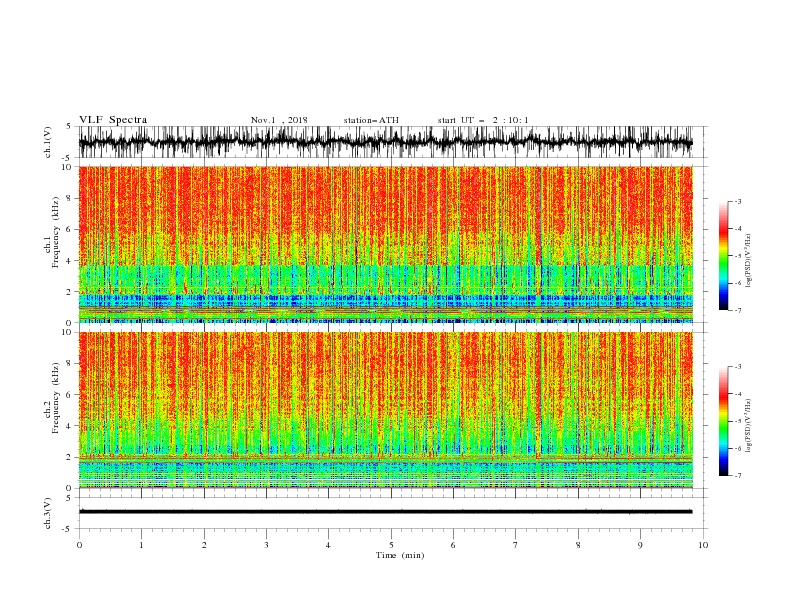792x612 pixels.
Task: Click the "ch.1(V)" waveform axis label
Action: pos(48,142)
